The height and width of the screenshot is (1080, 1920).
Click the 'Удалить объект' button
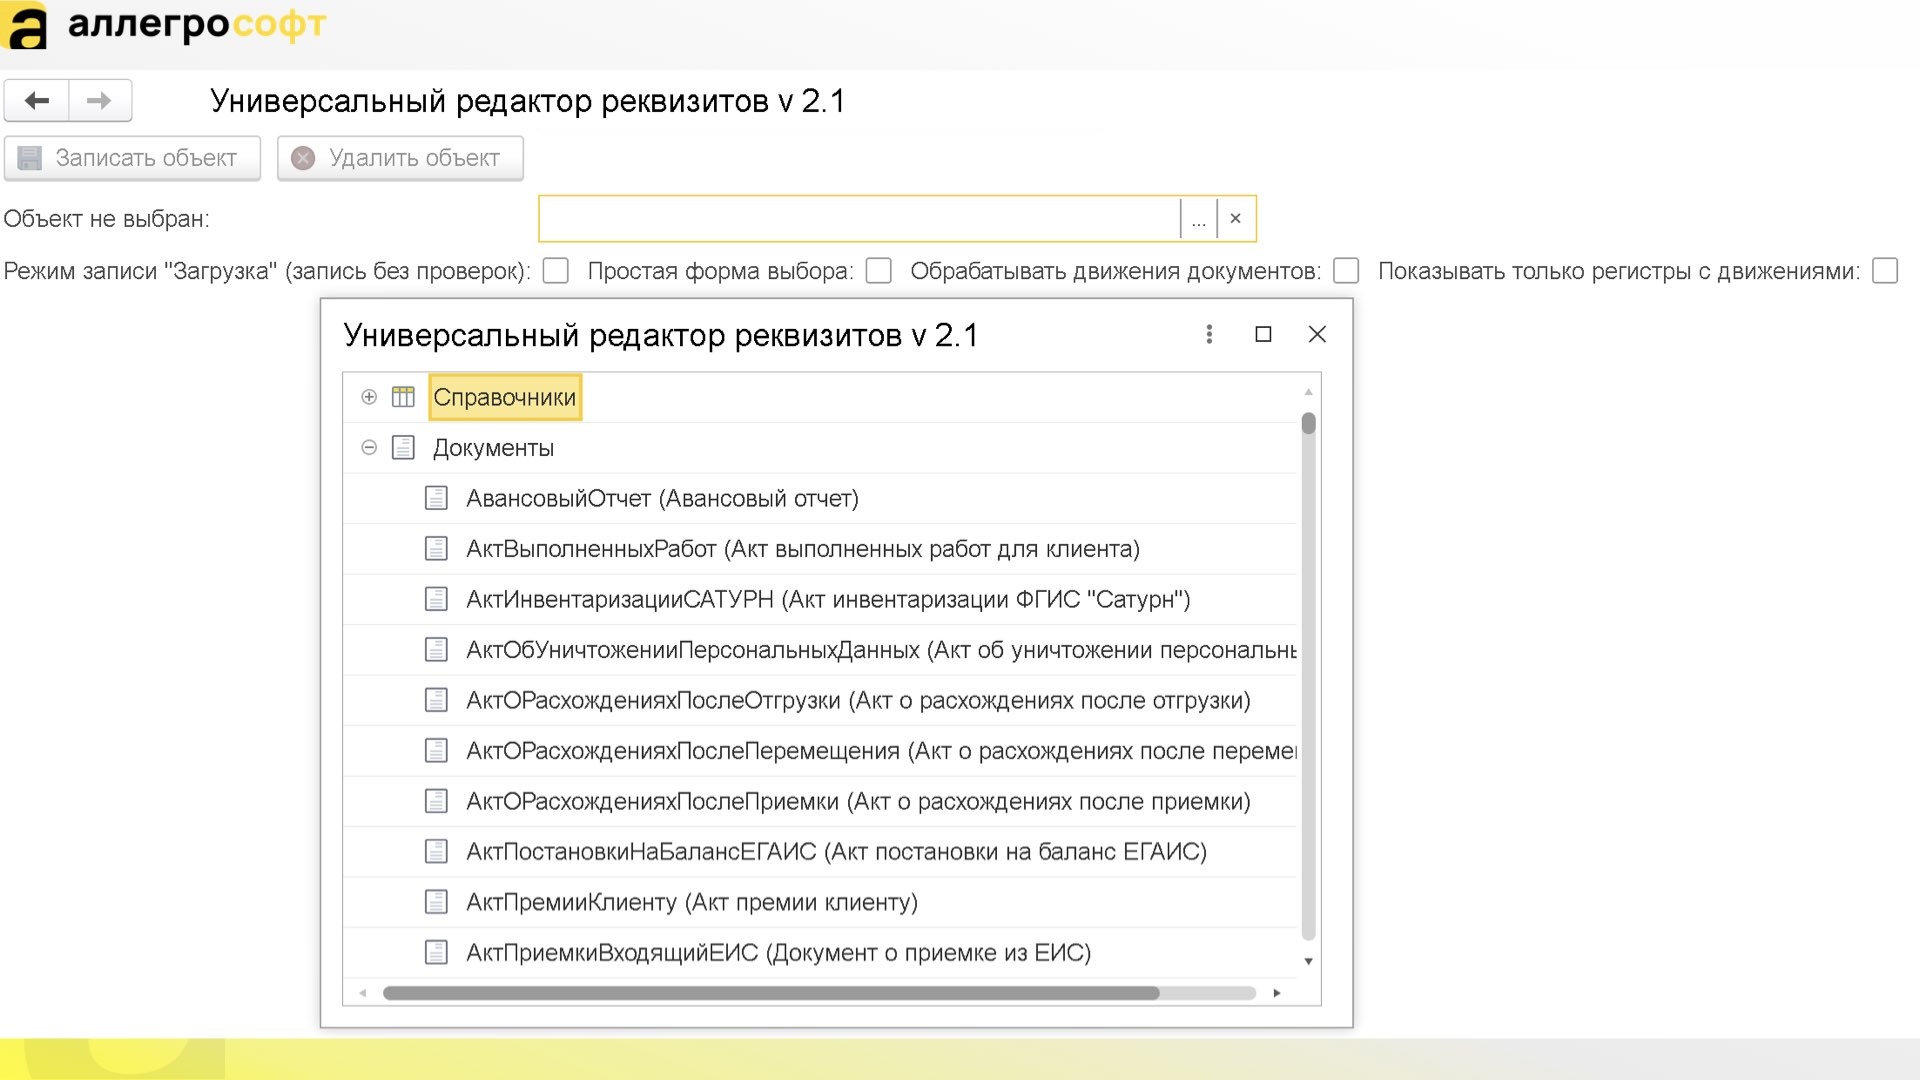pyautogui.click(x=400, y=158)
